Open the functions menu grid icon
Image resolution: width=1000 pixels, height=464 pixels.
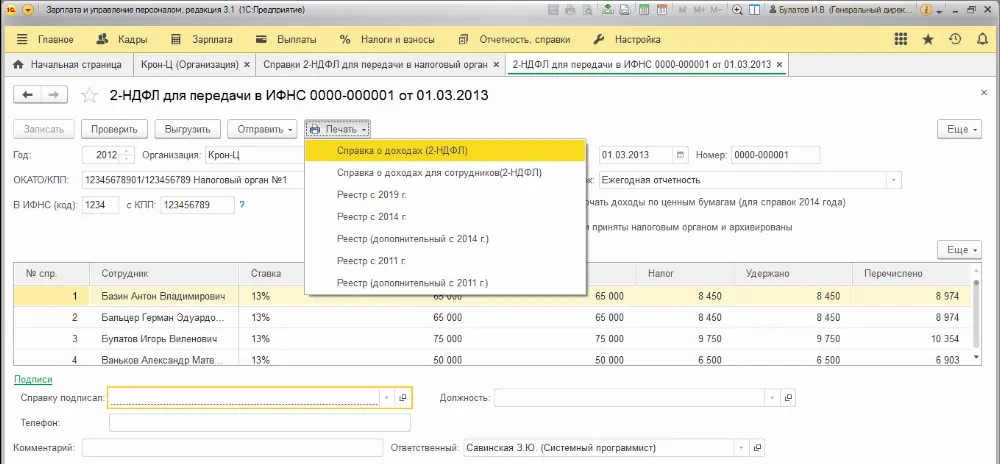(901, 40)
